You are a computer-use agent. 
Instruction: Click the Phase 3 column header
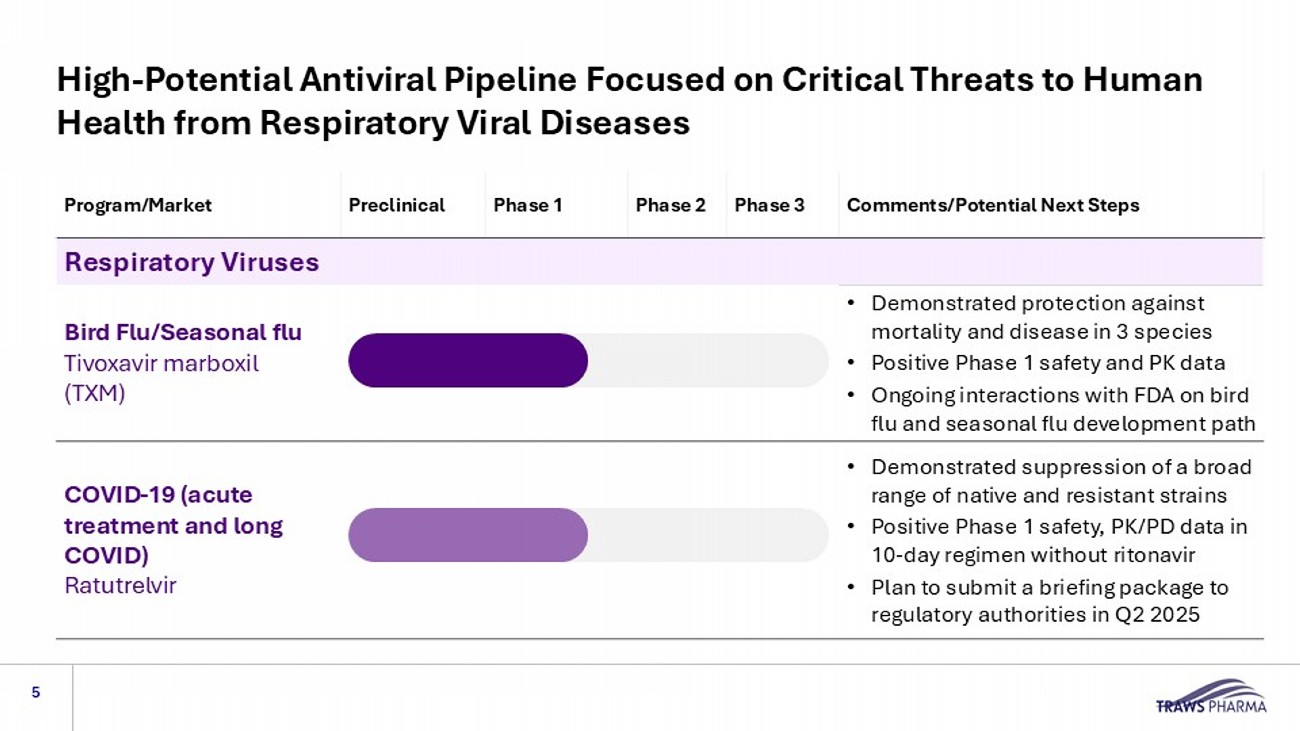(x=769, y=205)
